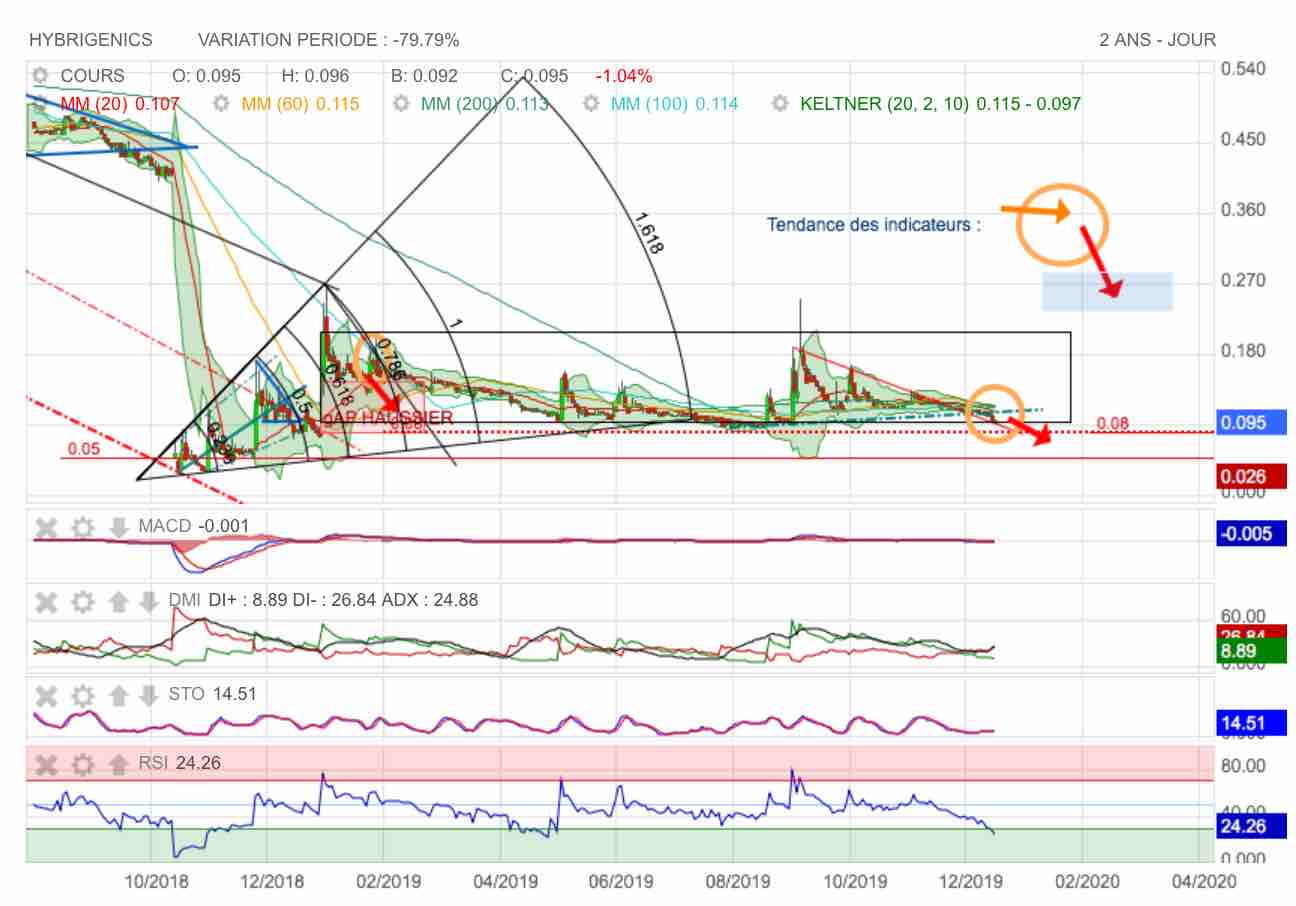Click the GAP HAUSSIER annotation label
This screenshot has width=1296, height=906.
tap(388, 416)
